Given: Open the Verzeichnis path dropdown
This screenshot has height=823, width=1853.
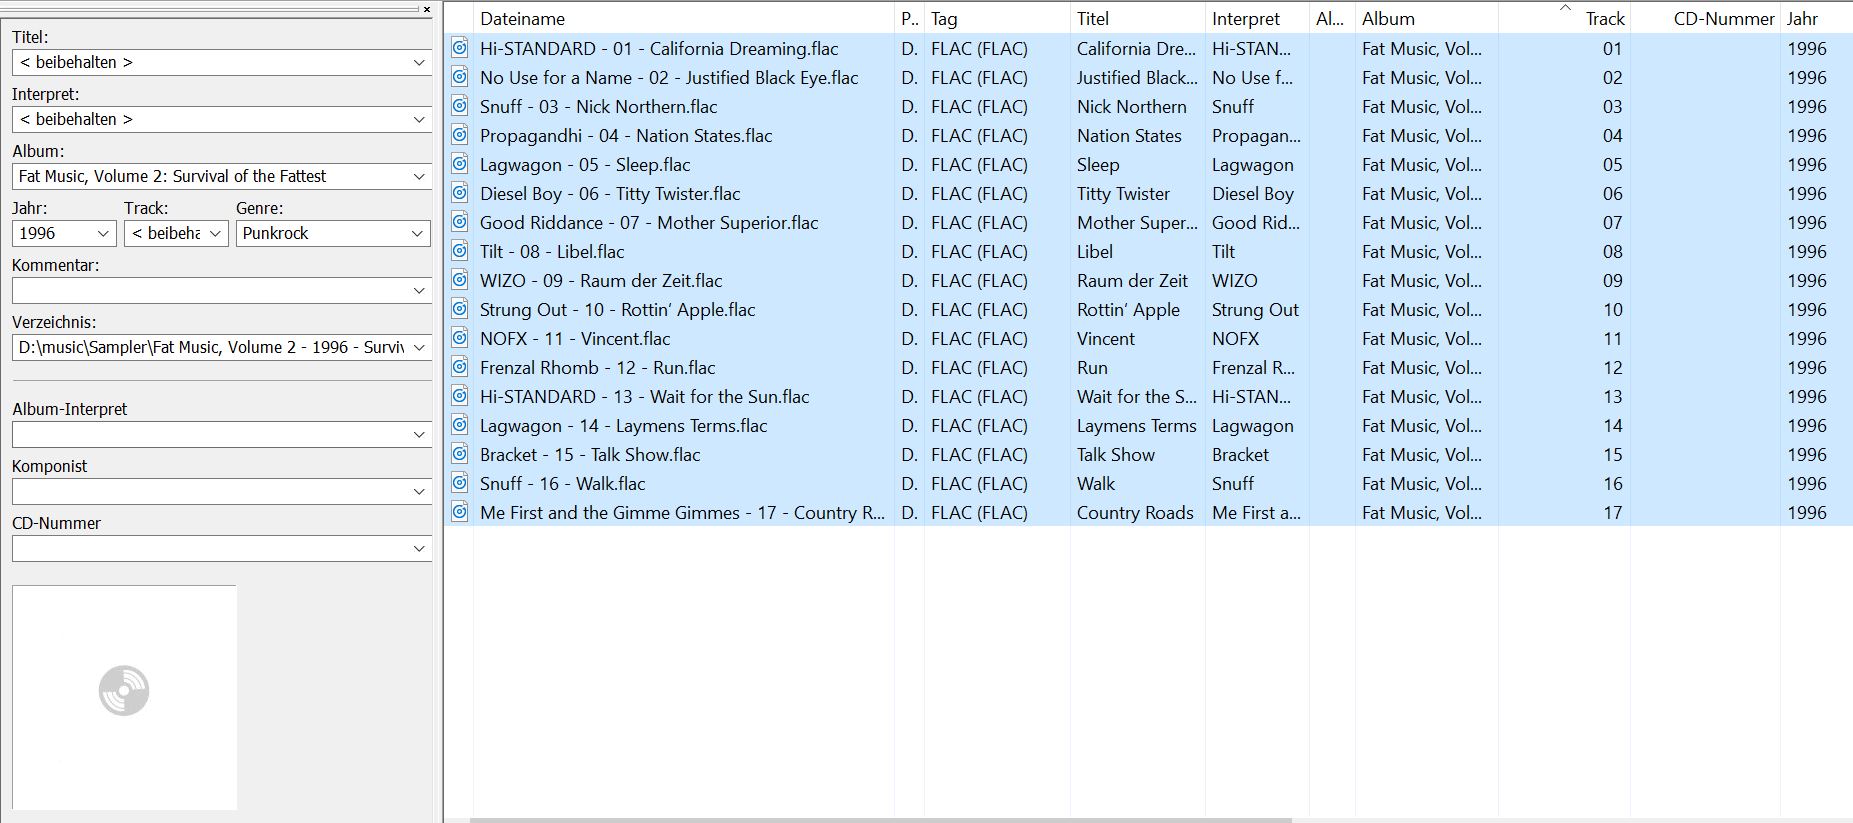Looking at the screenshot, I should [x=419, y=347].
